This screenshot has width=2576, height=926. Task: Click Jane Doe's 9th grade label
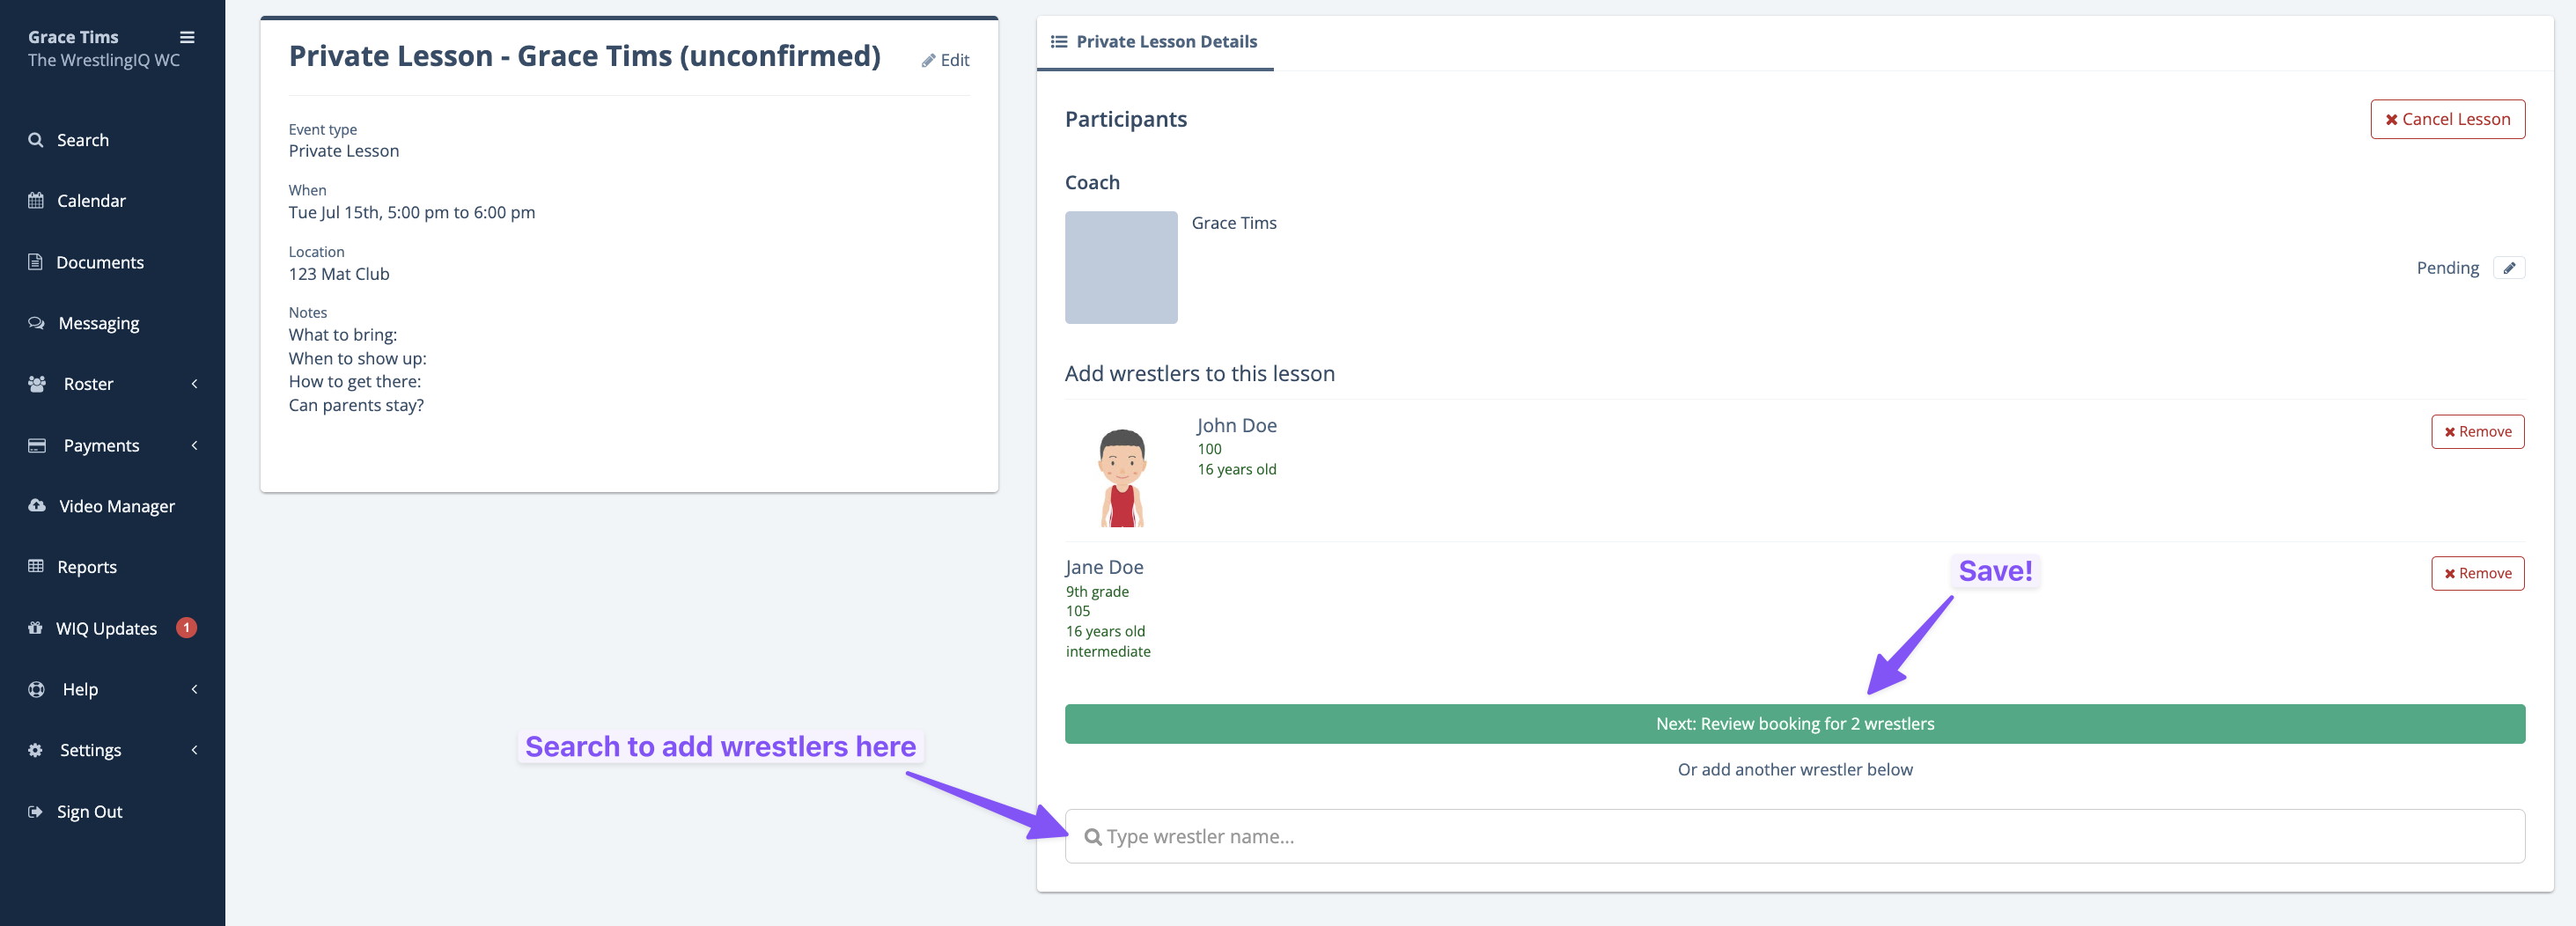[x=1097, y=592]
